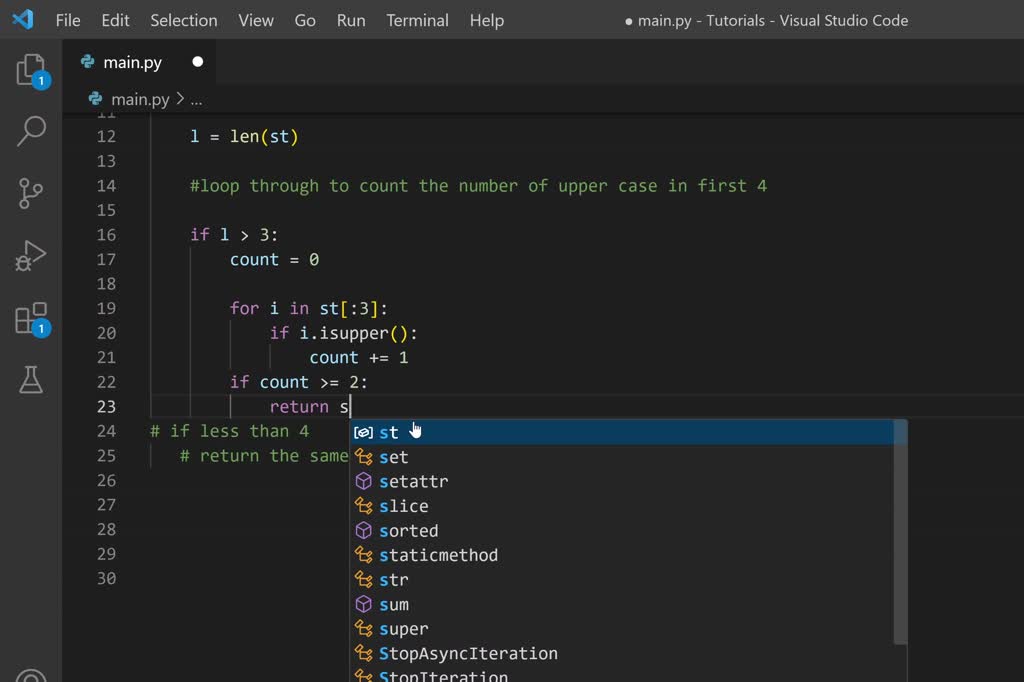
Task: Open the Run menu
Action: tap(351, 20)
